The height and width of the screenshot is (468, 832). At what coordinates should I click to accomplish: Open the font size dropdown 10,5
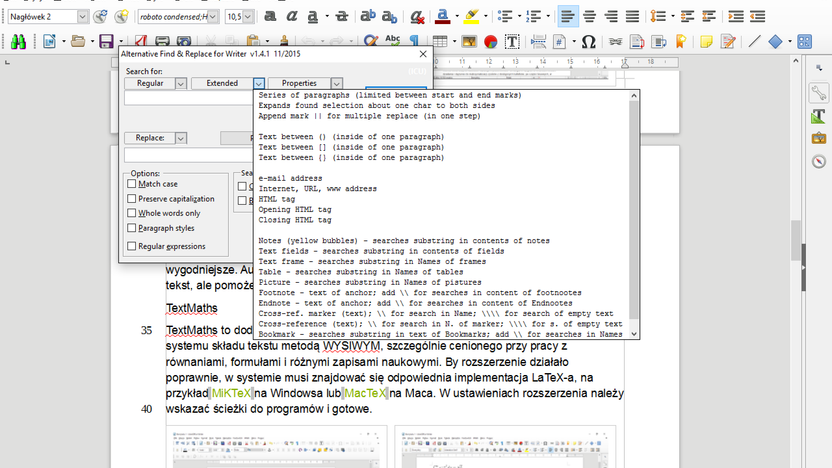247,17
